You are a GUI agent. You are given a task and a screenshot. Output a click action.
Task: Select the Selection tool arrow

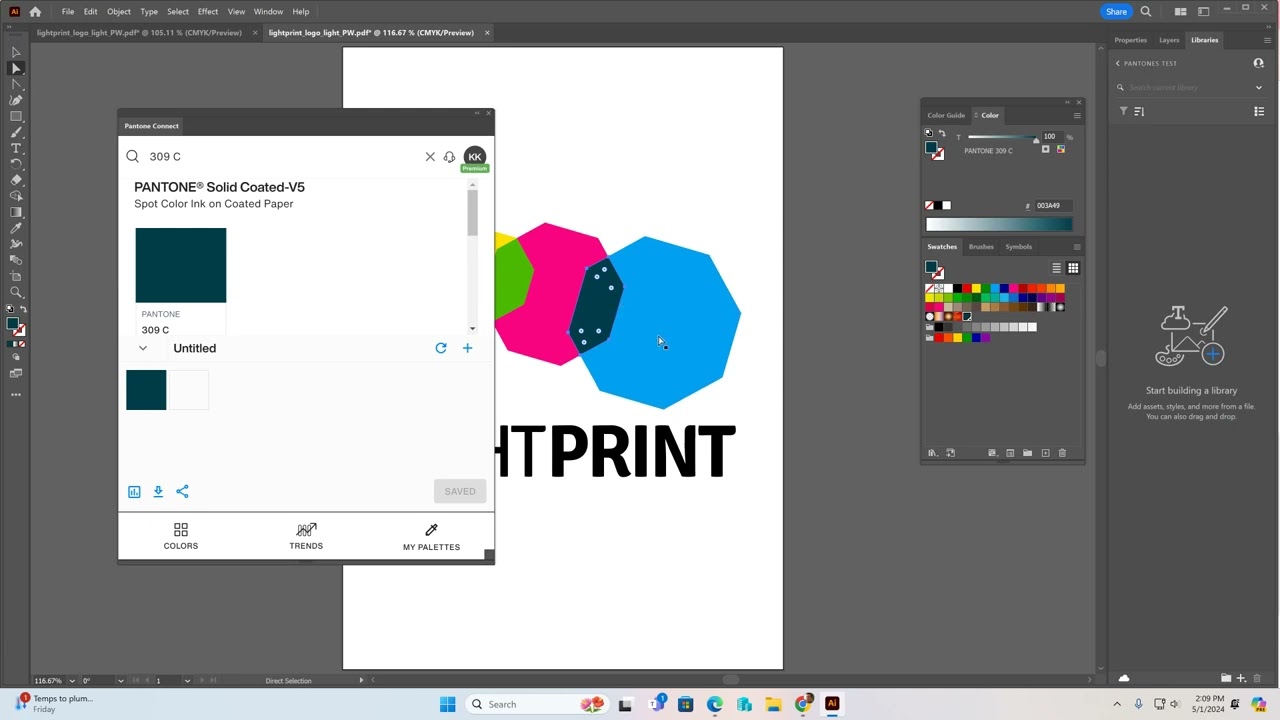16,52
